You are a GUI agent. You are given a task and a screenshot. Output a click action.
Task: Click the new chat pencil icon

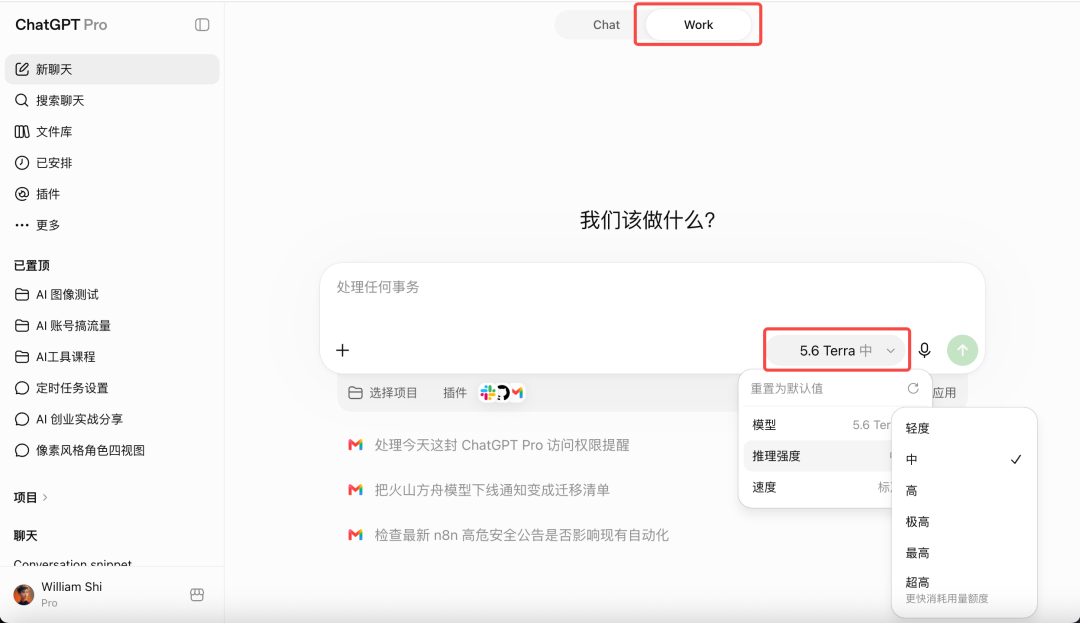22,69
